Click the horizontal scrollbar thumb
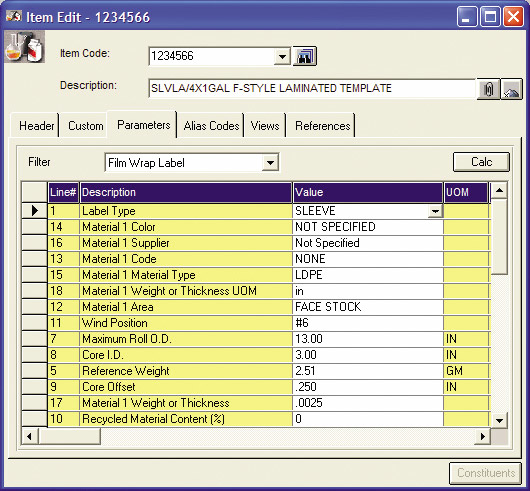Image resolution: width=530 pixels, height=491 pixels. [70, 436]
